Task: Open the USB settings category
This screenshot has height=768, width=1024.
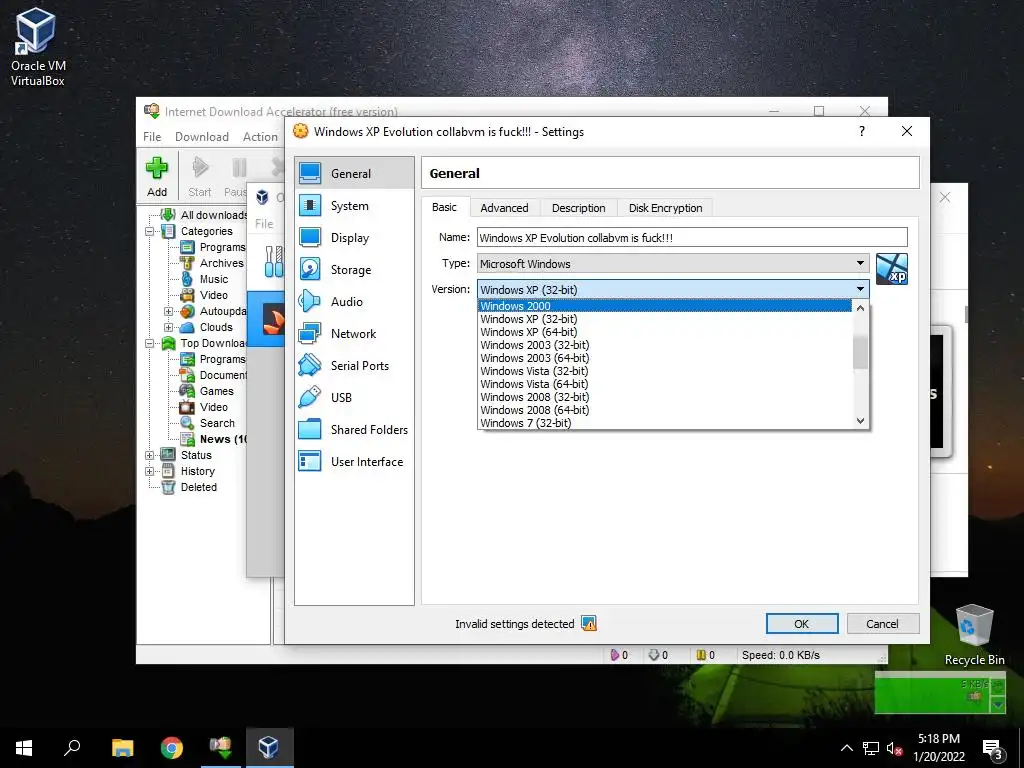Action: (354, 397)
